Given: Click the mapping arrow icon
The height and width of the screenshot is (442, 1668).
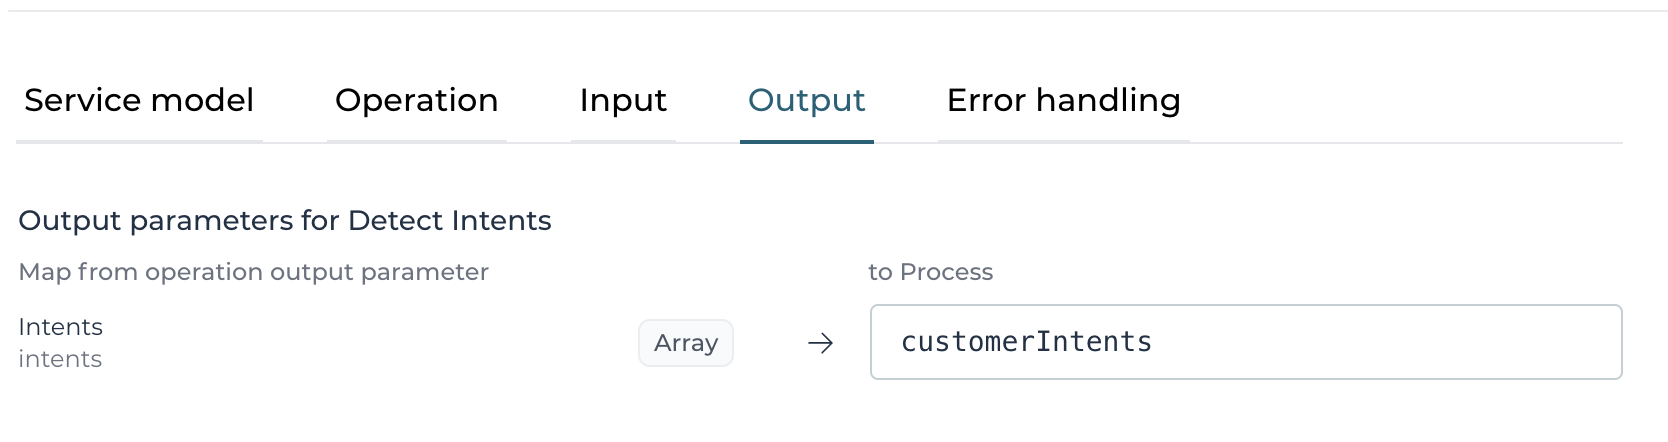Looking at the screenshot, I should click(x=820, y=343).
